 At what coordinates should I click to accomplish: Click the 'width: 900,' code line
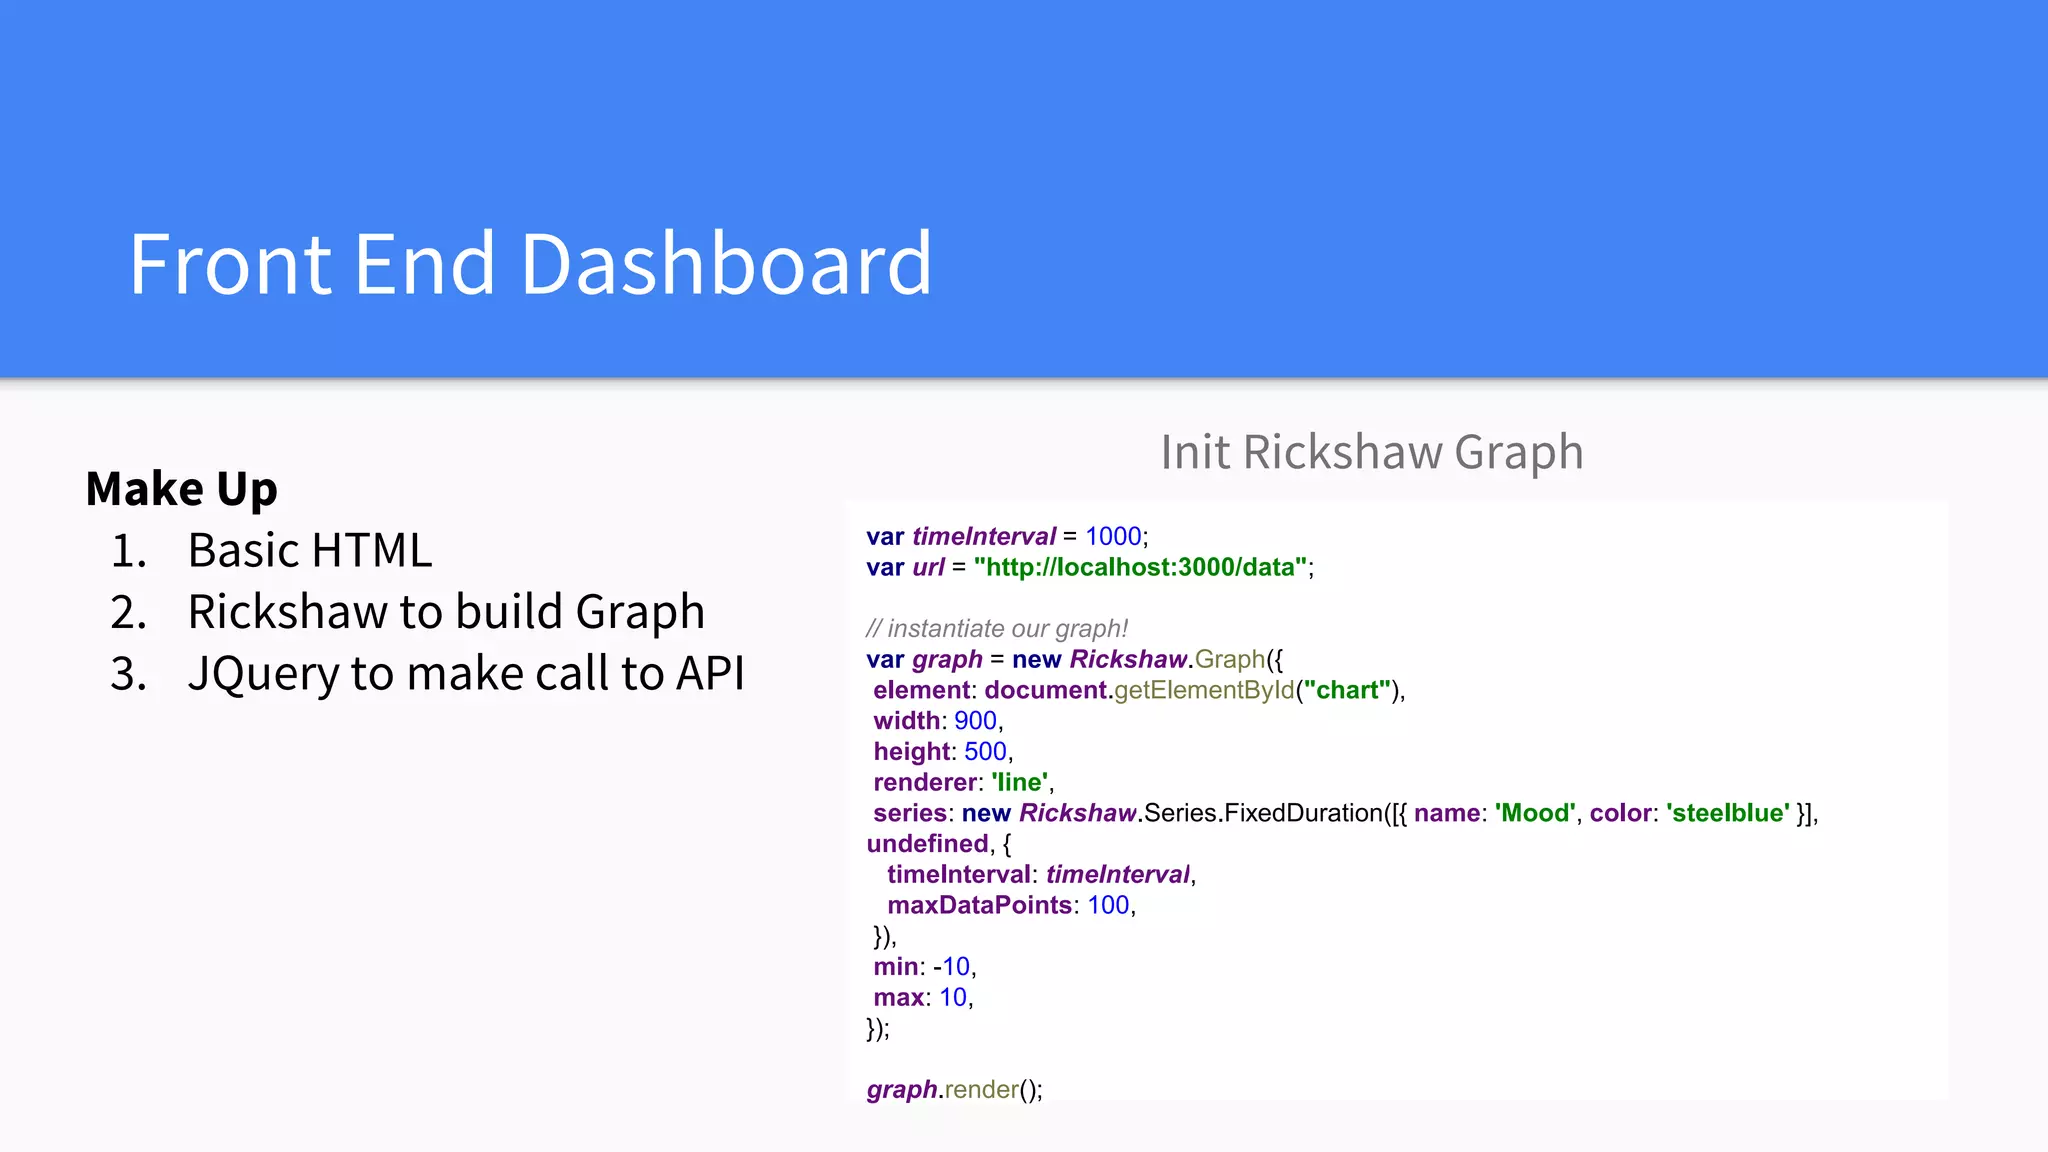point(938,720)
